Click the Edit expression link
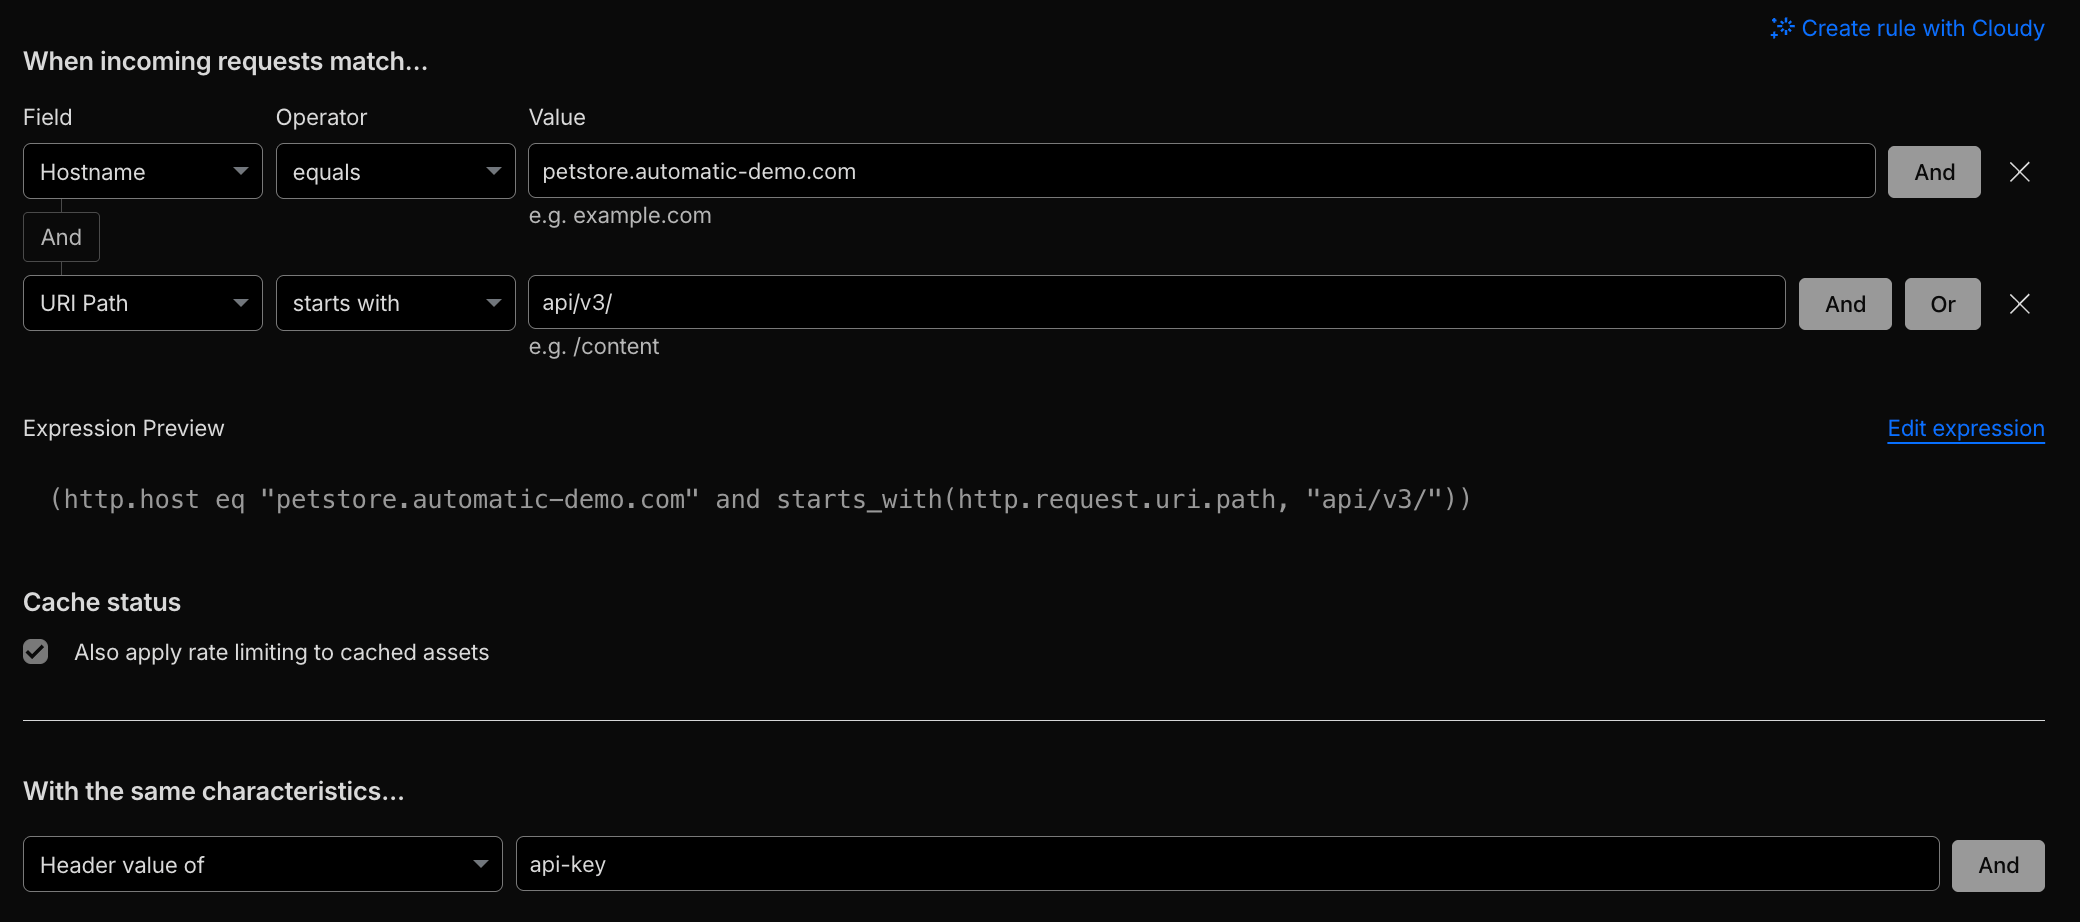 click(x=1964, y=428)
